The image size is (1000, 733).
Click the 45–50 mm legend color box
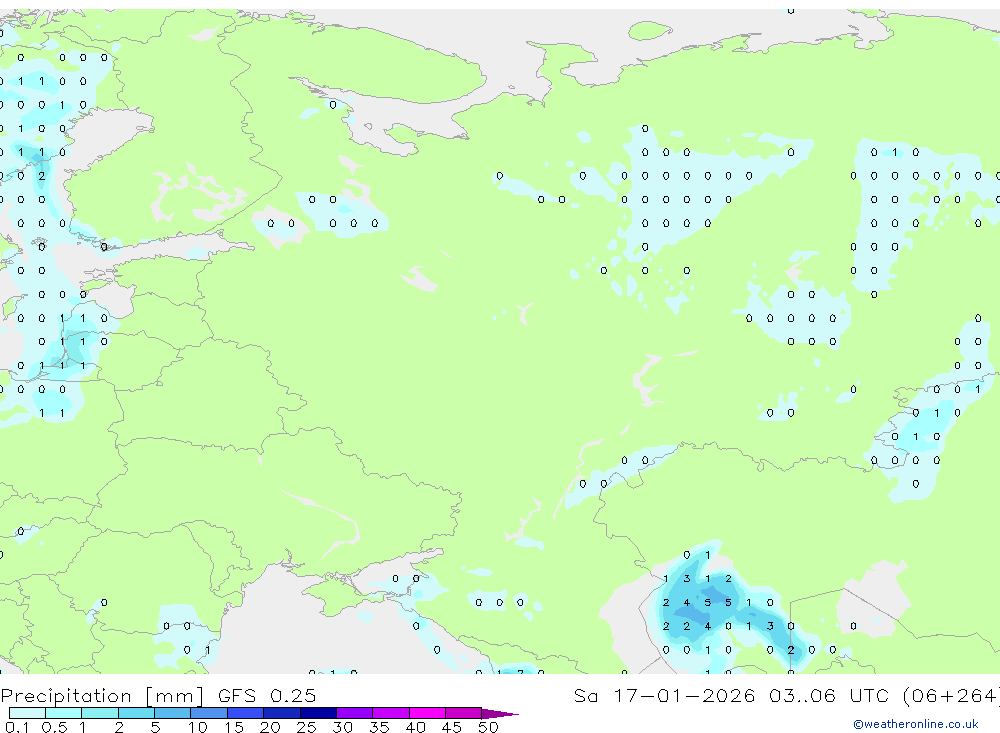(x=464, y=713)
